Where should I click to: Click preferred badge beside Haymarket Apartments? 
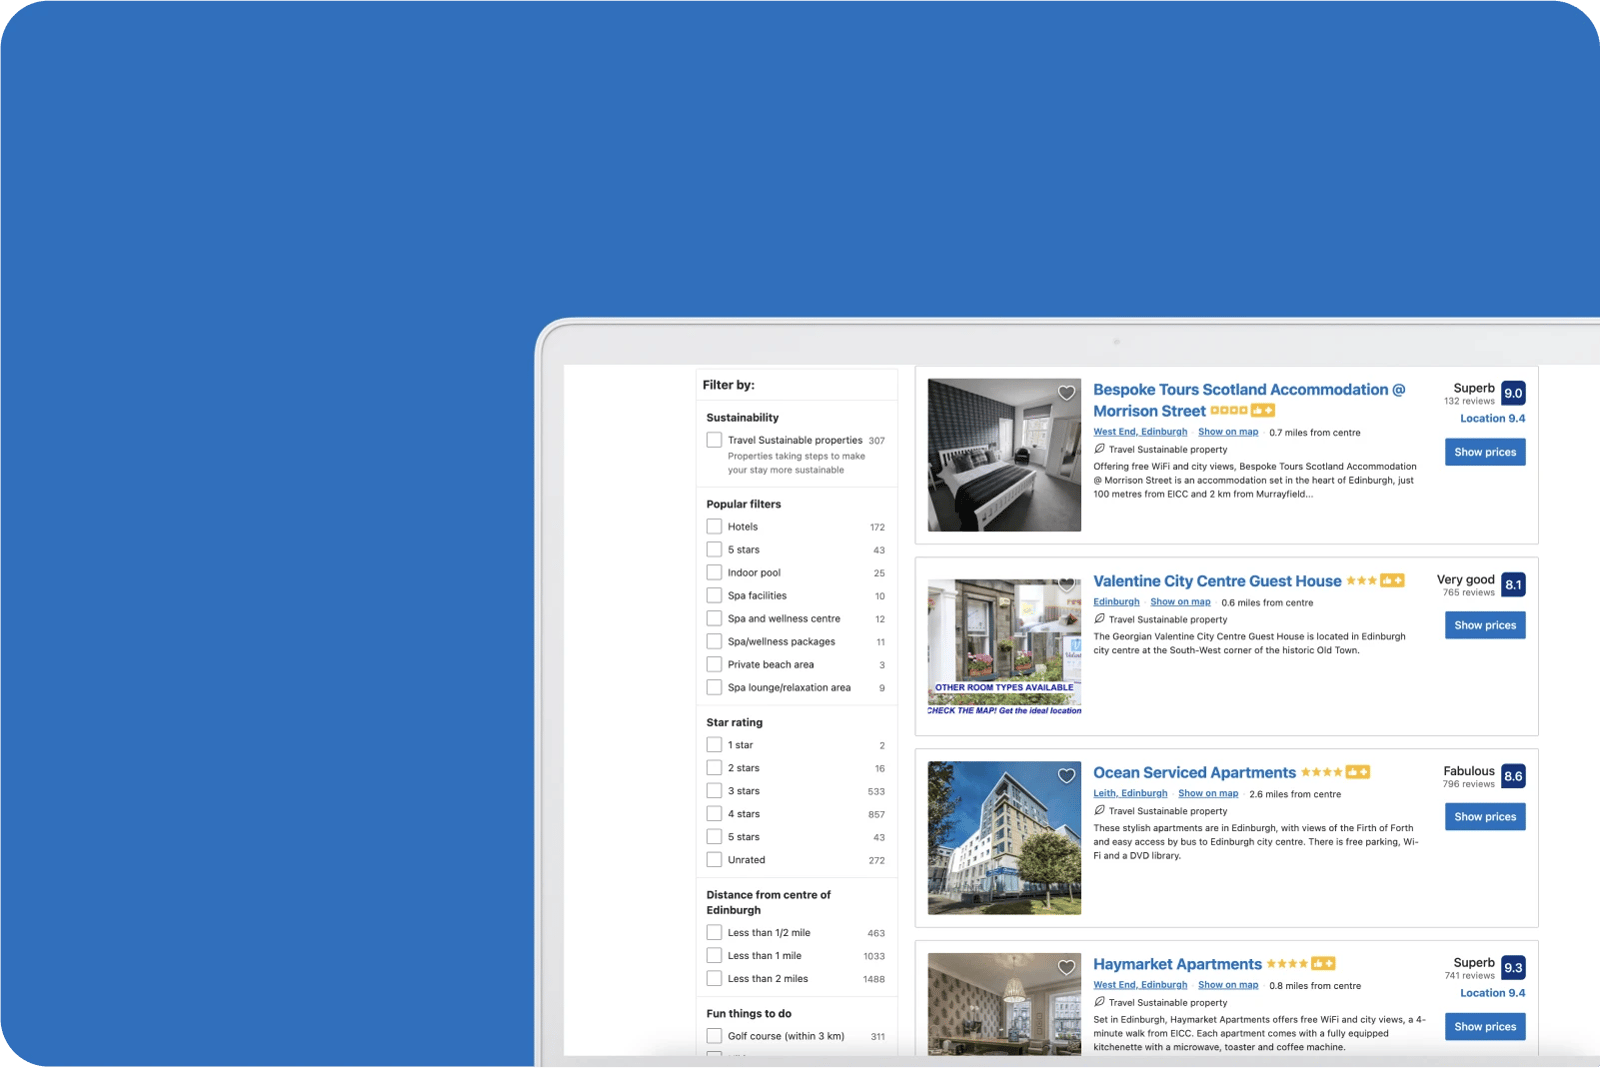(1323, 963)
